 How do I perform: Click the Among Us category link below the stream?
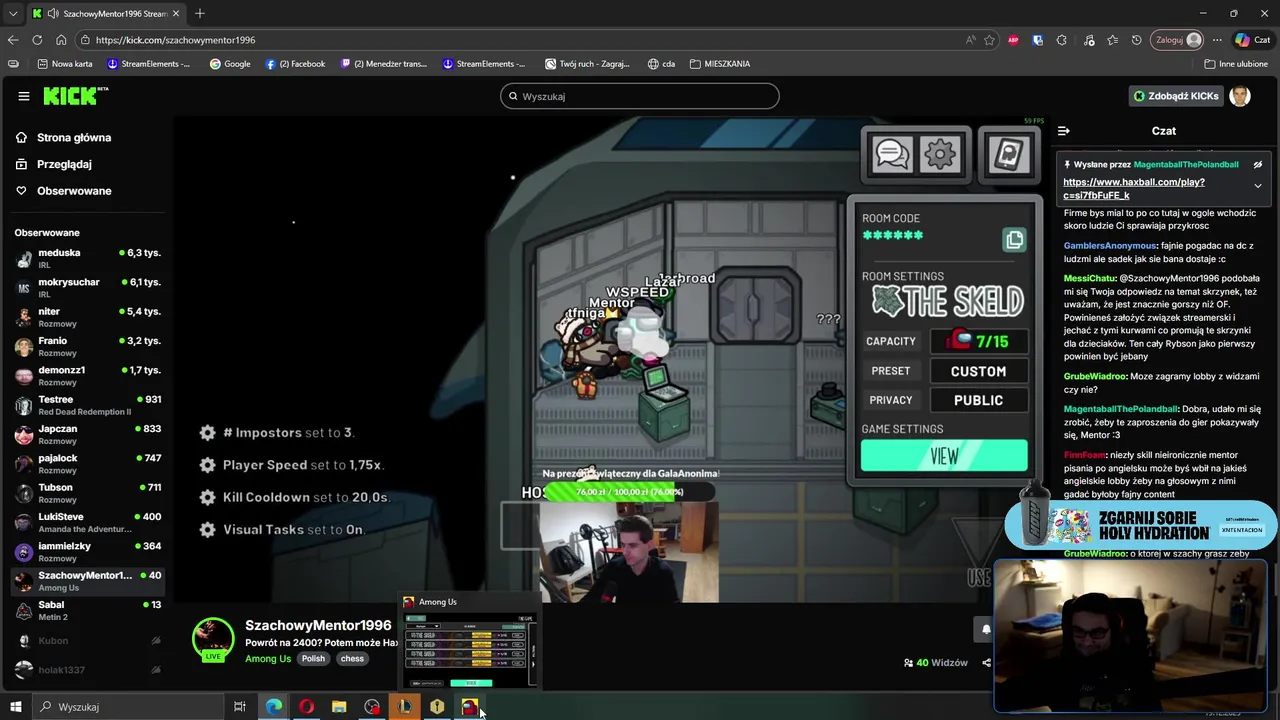coord(268,659)
